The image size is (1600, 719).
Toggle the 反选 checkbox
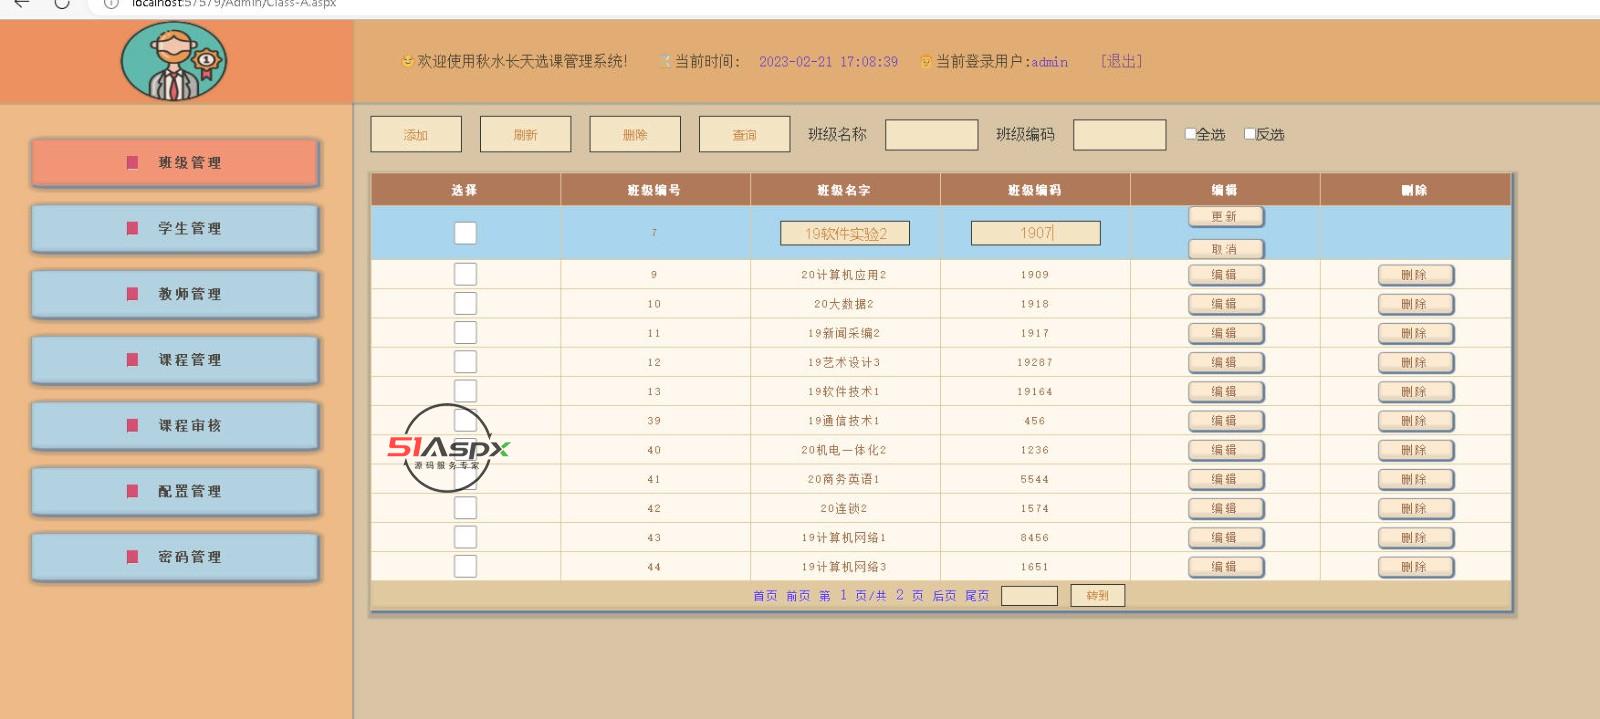[1250, 134]
